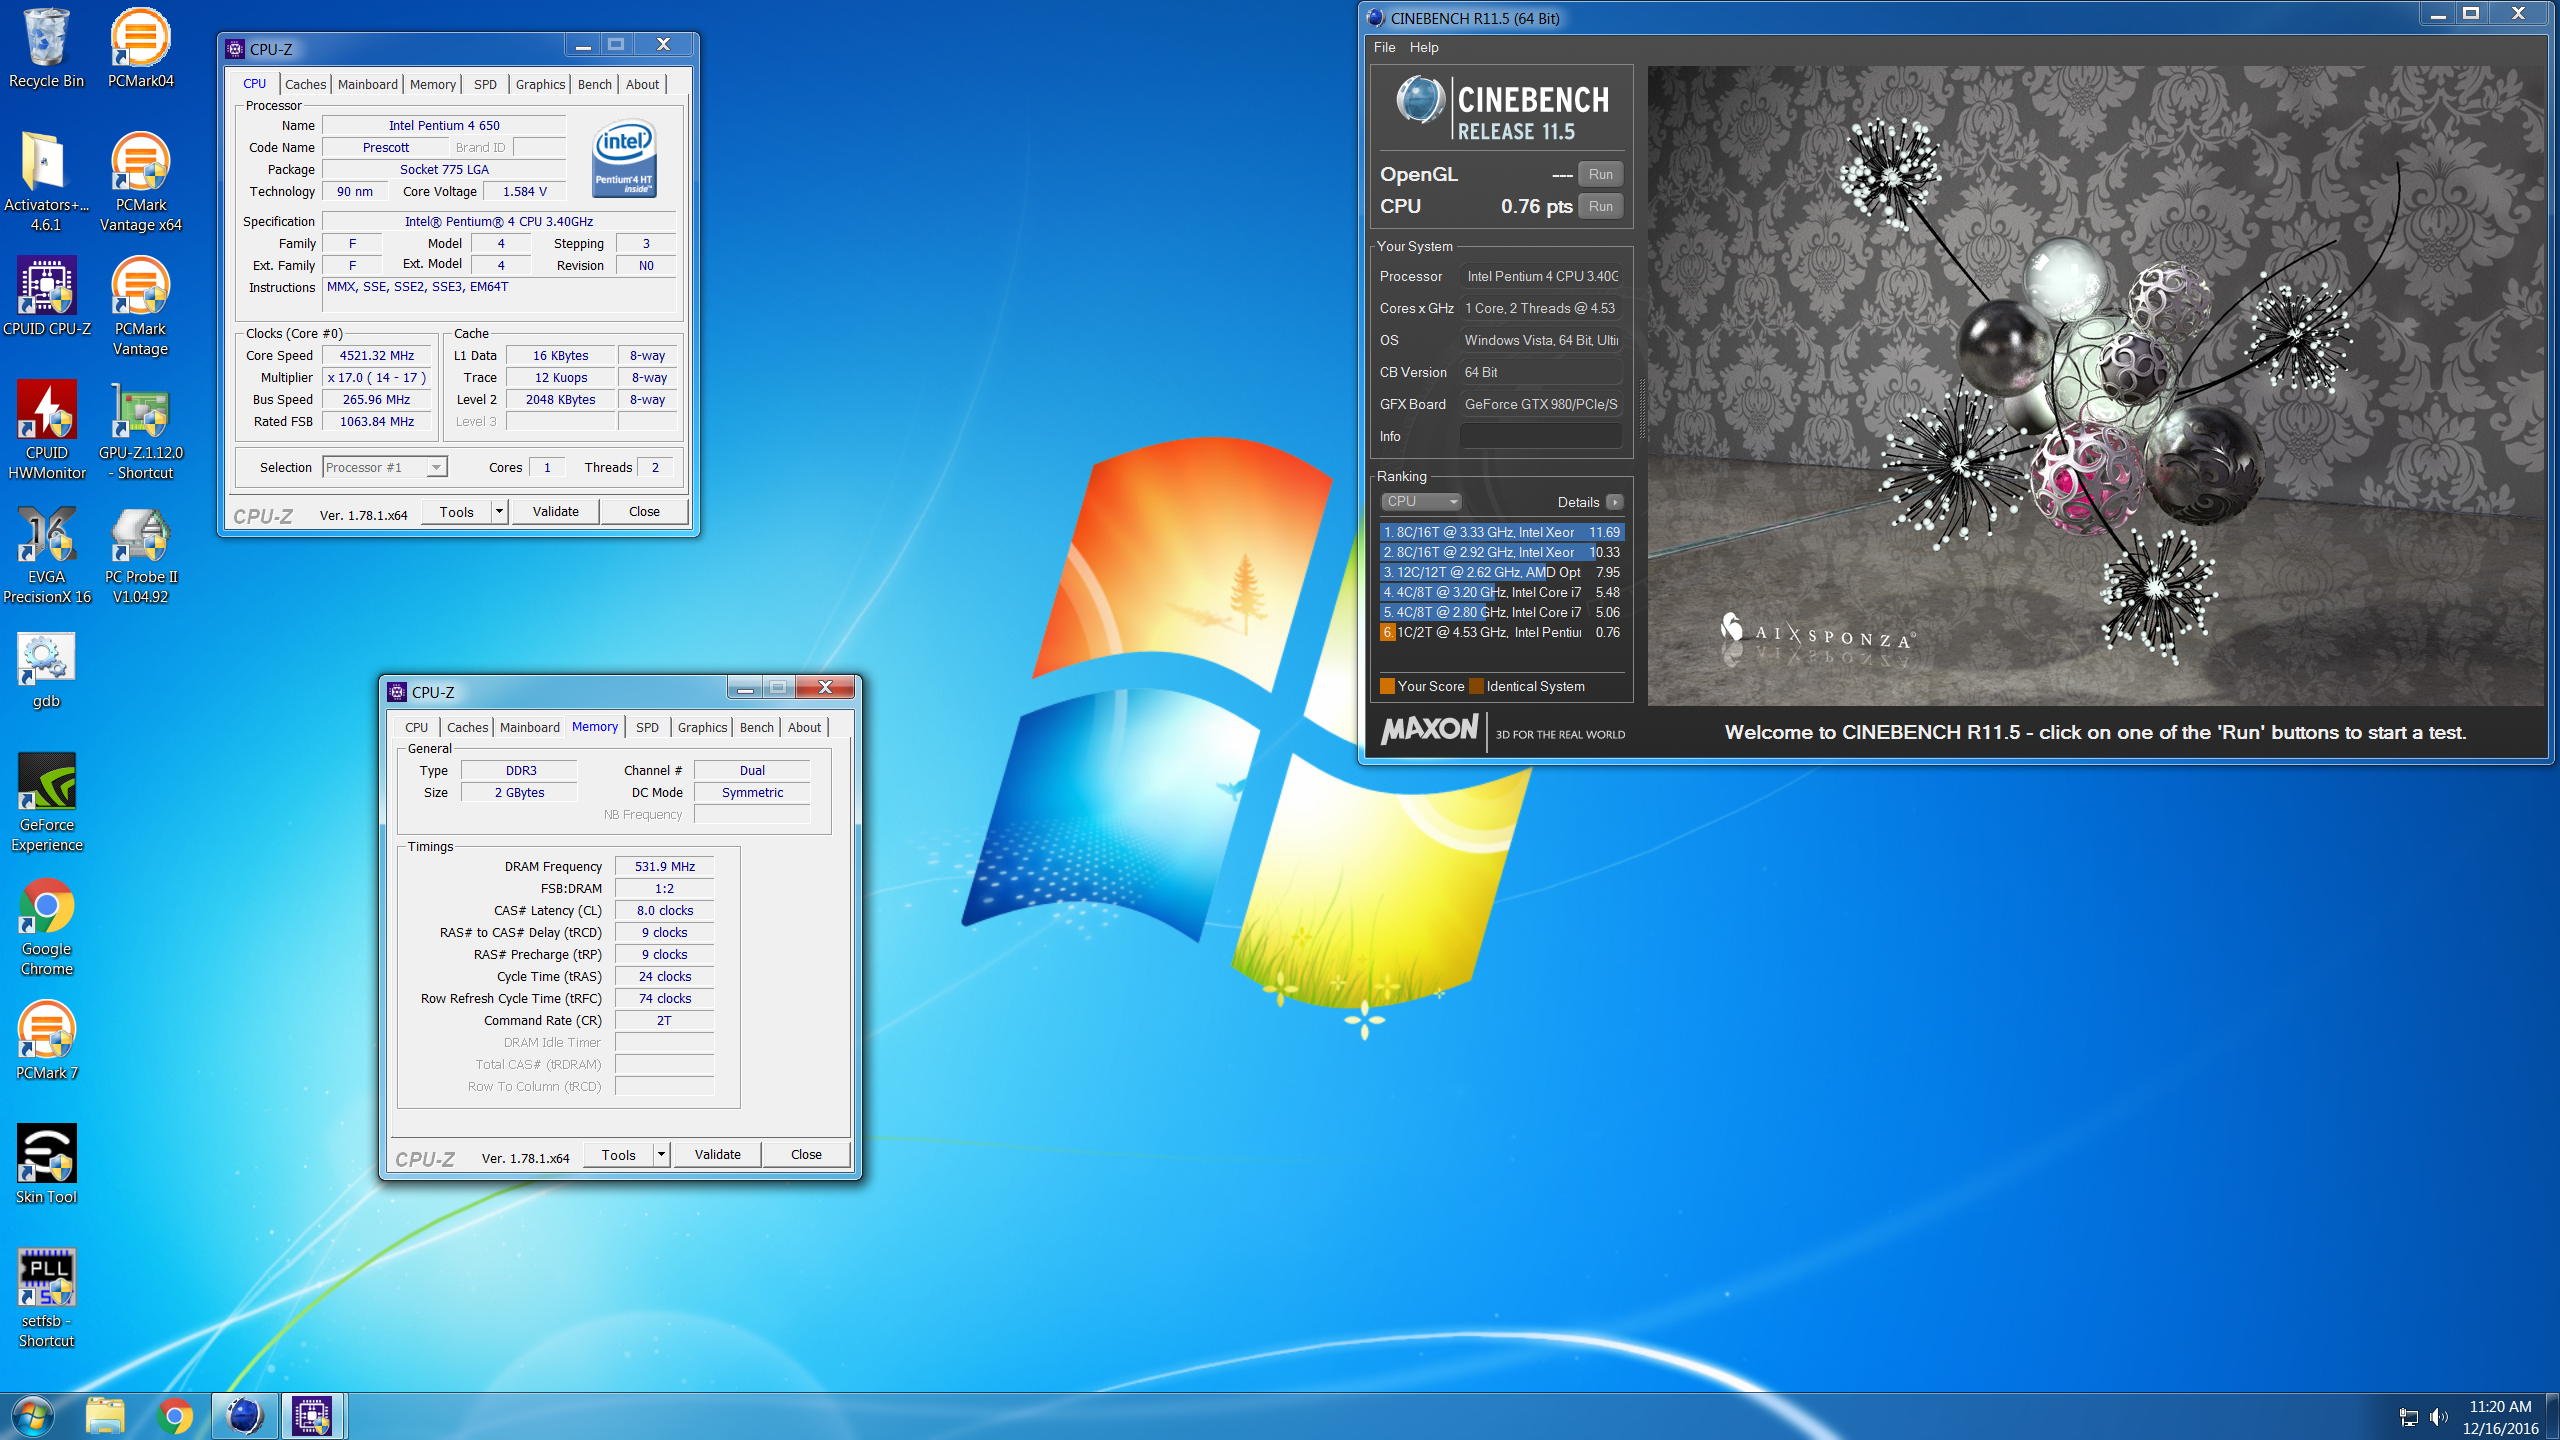Viewport: 2560px width, 1440px height.
Task: Open PCMark Vantage desktop icon
Action: point(140,306)
